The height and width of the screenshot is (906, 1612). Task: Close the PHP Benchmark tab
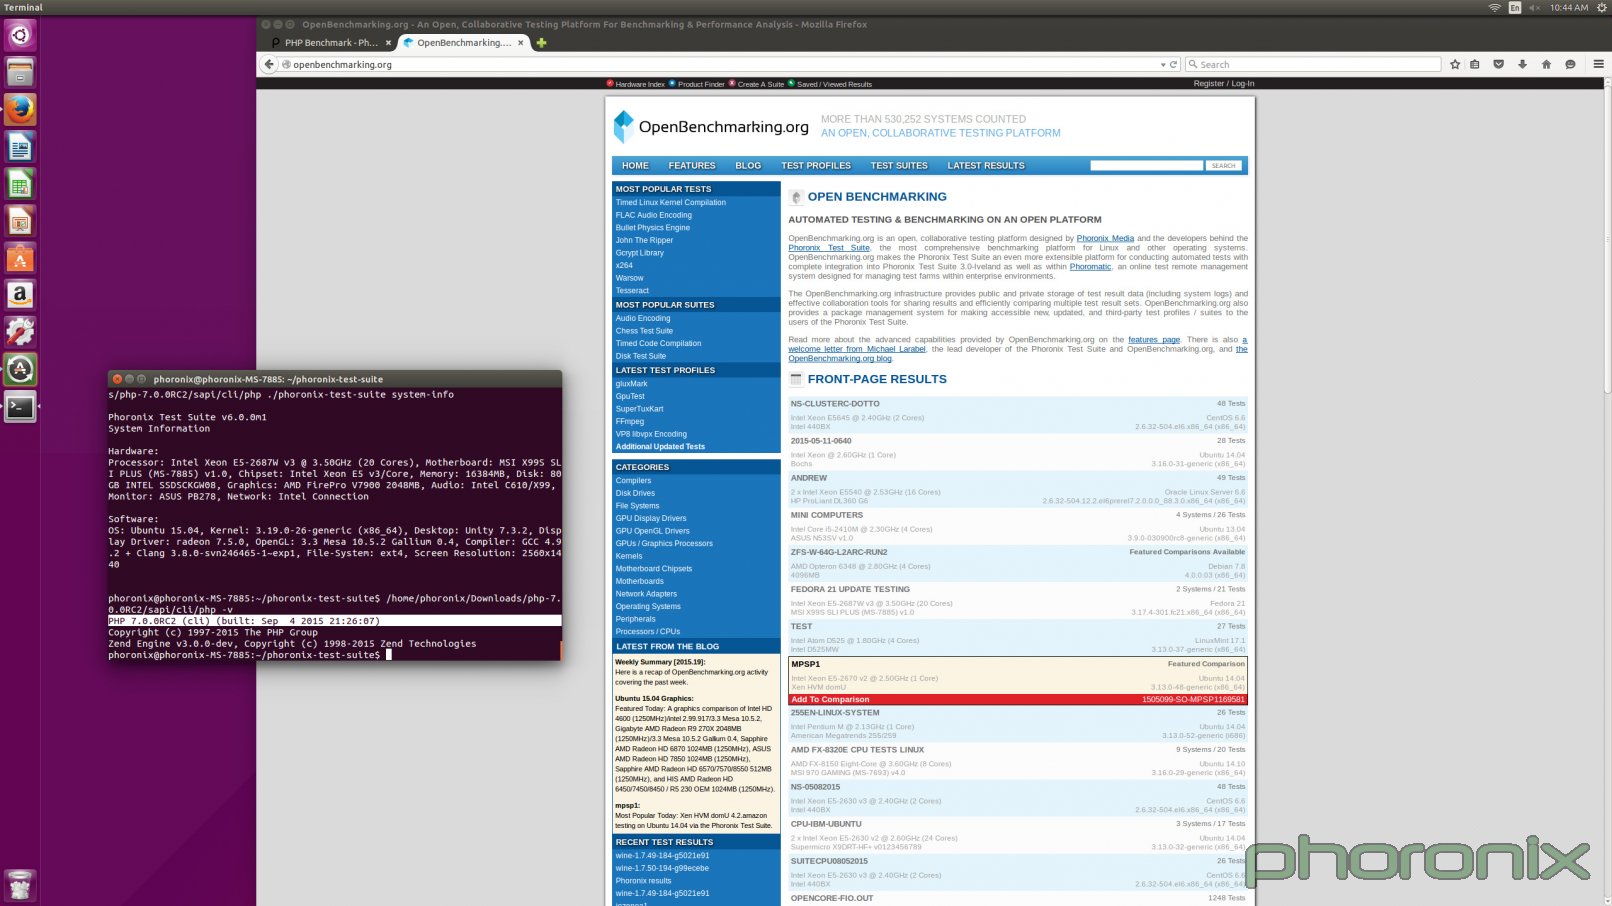tap(388, 43)
